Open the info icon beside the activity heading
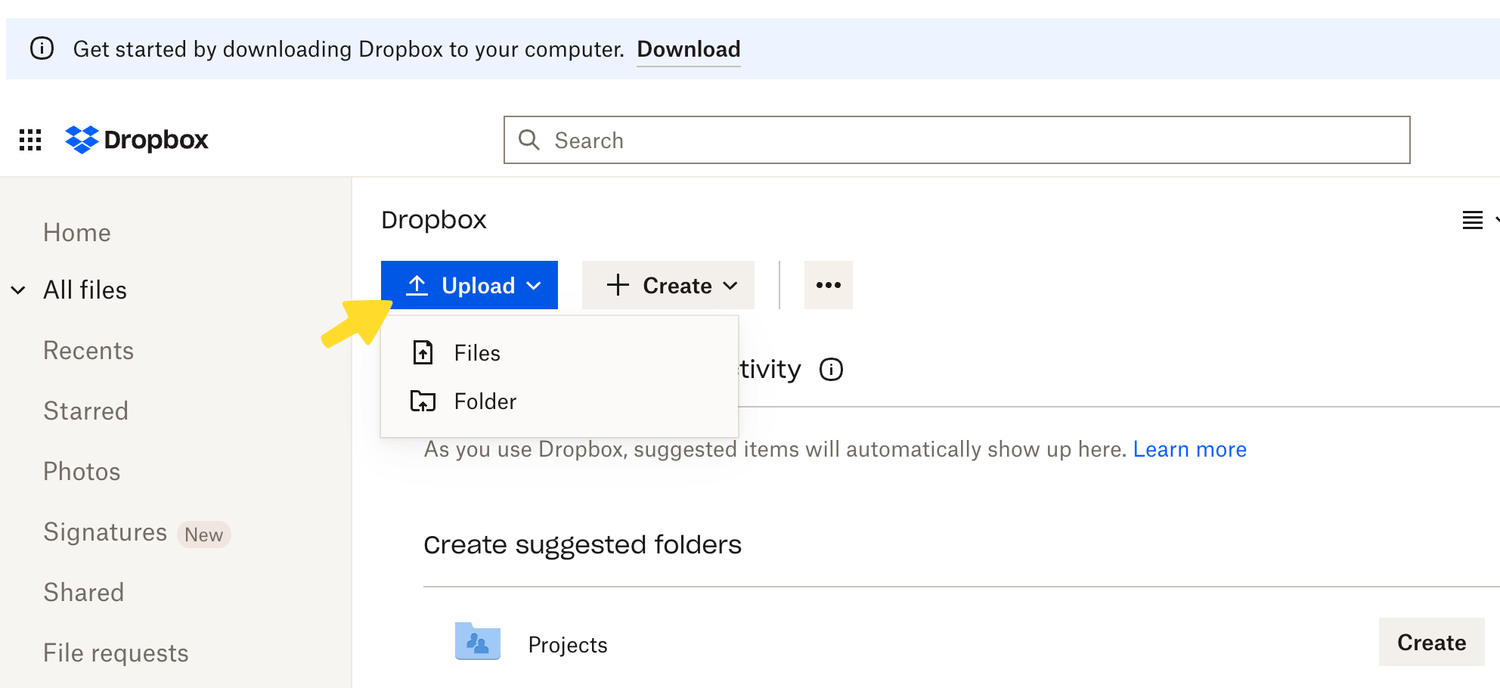 coord(831,370)
